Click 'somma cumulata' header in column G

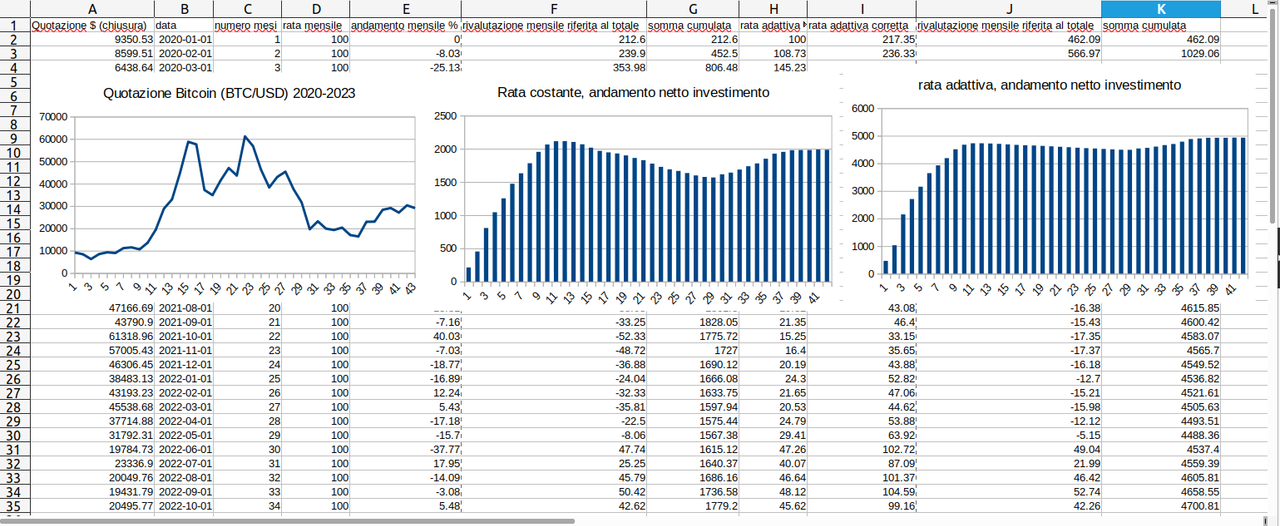coord(692,25)
